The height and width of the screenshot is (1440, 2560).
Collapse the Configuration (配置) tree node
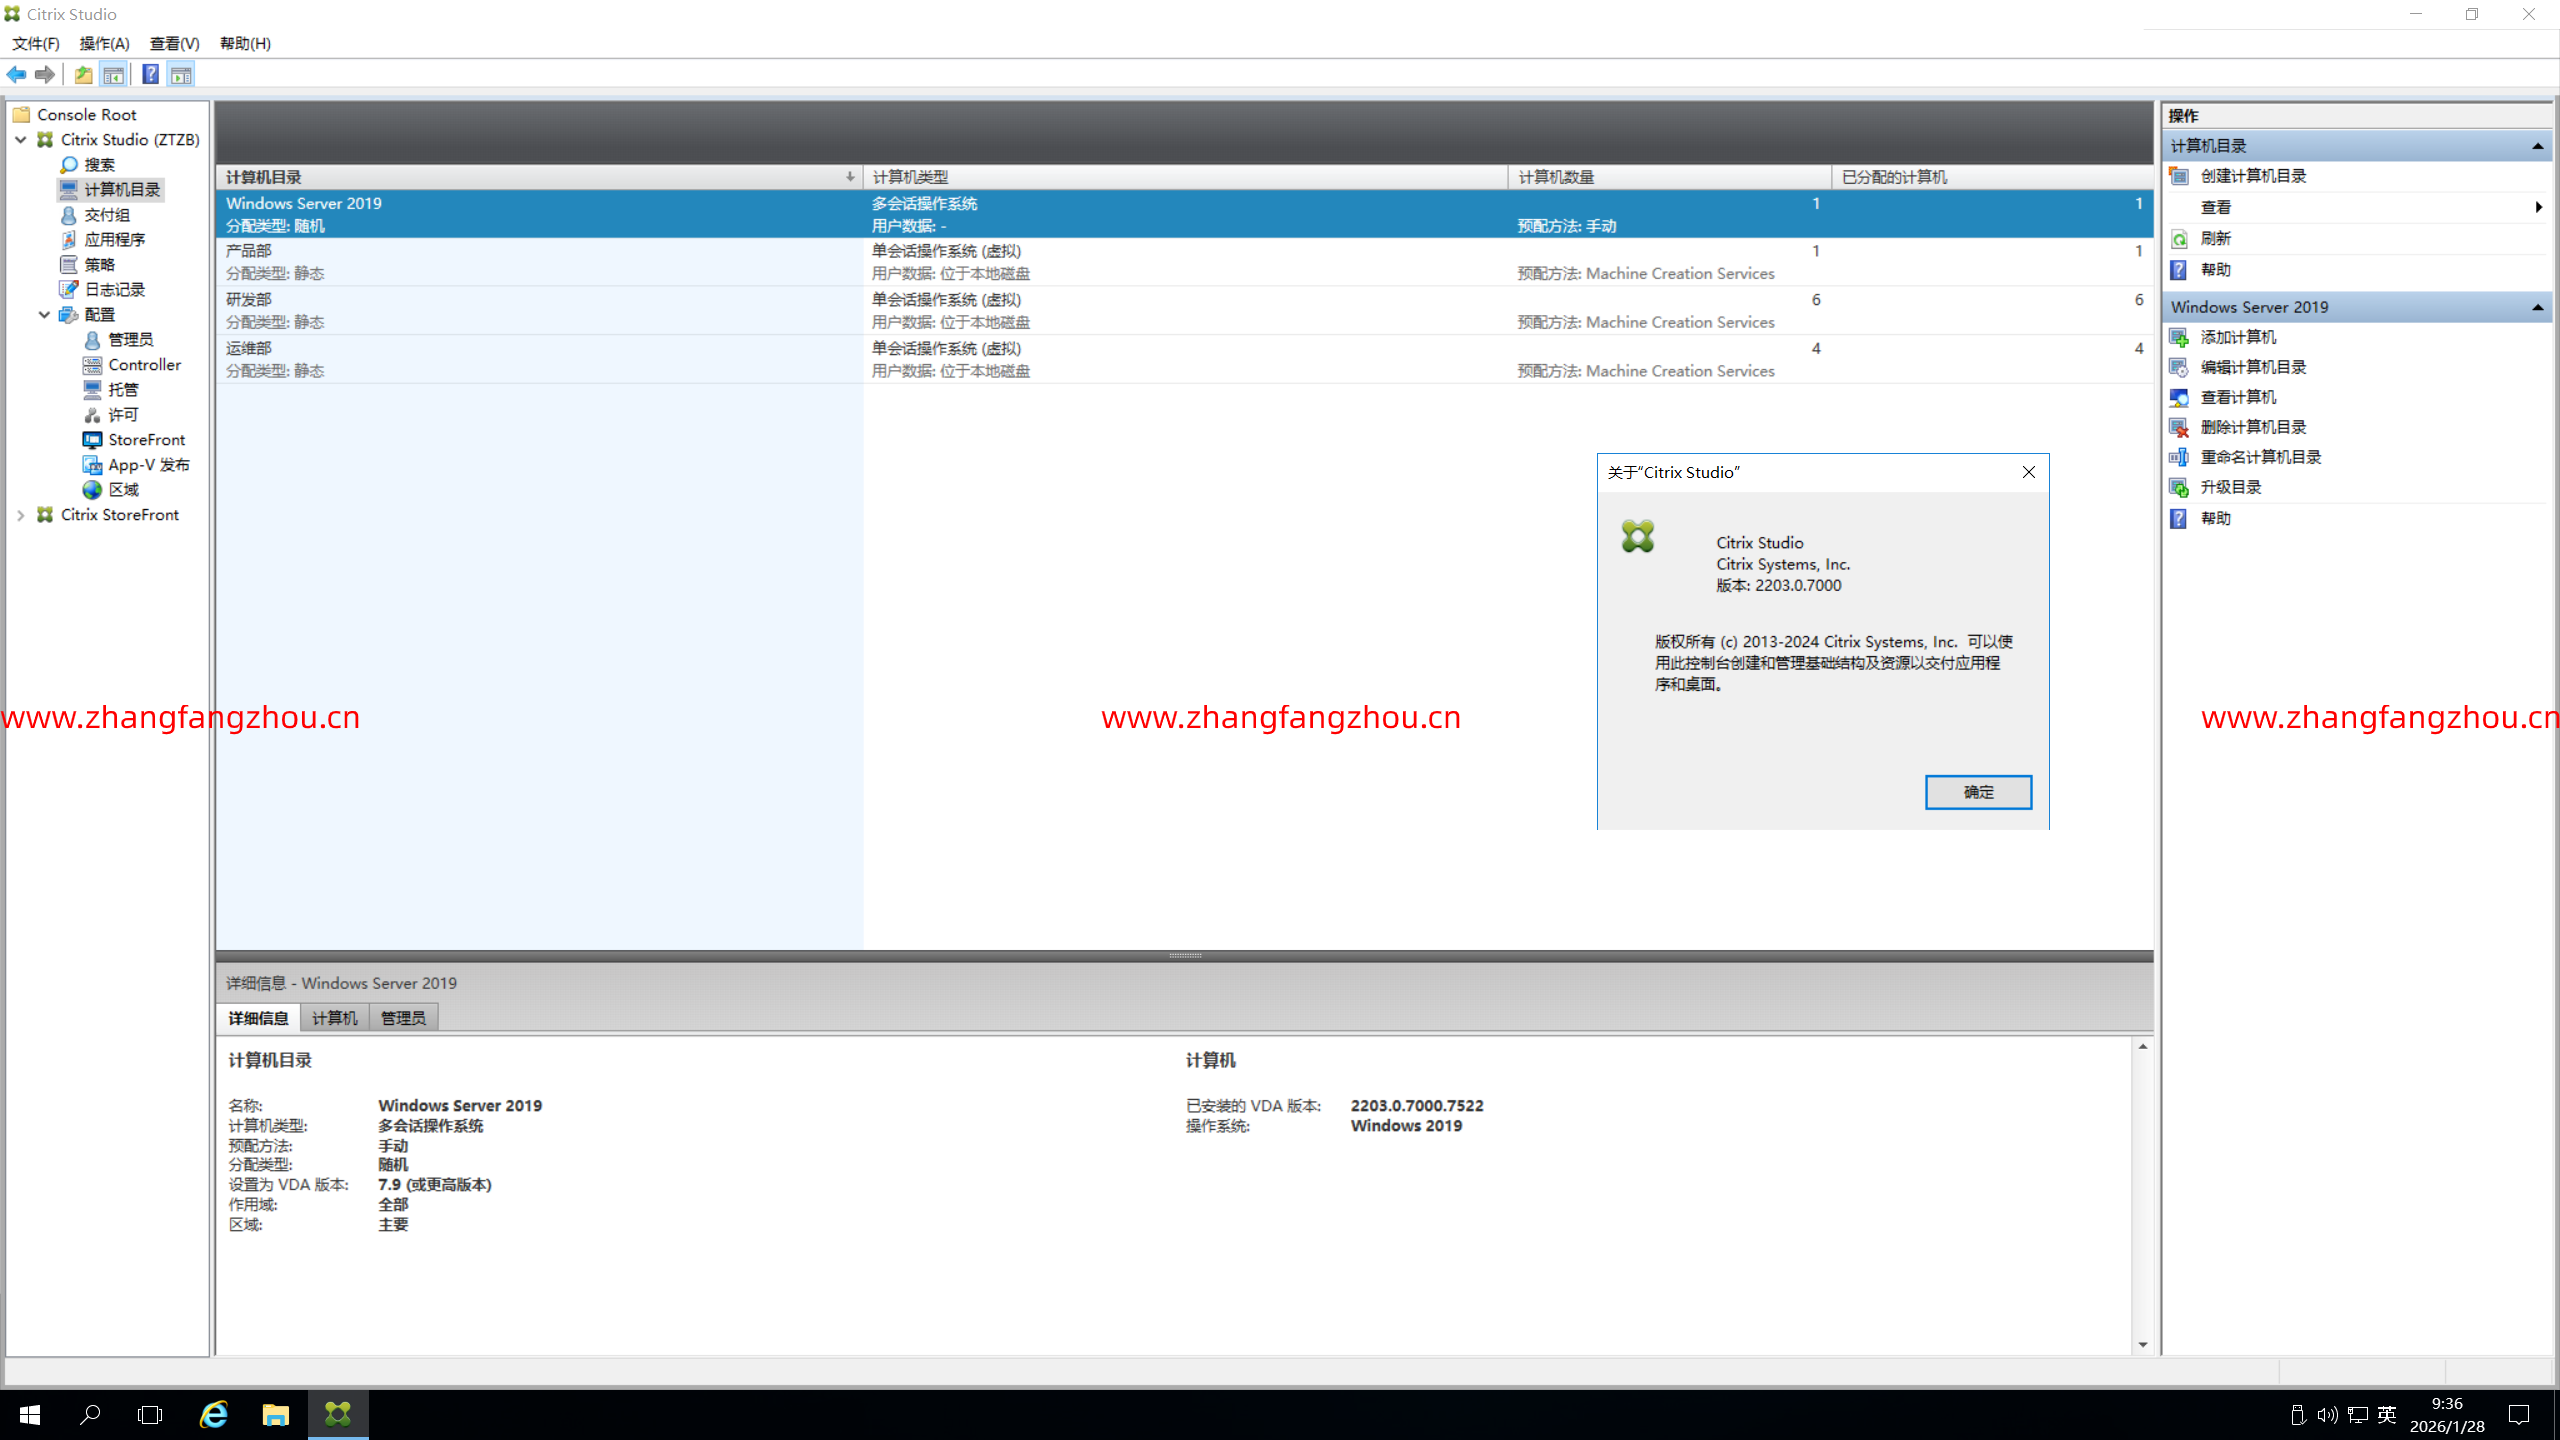[44, 315]
